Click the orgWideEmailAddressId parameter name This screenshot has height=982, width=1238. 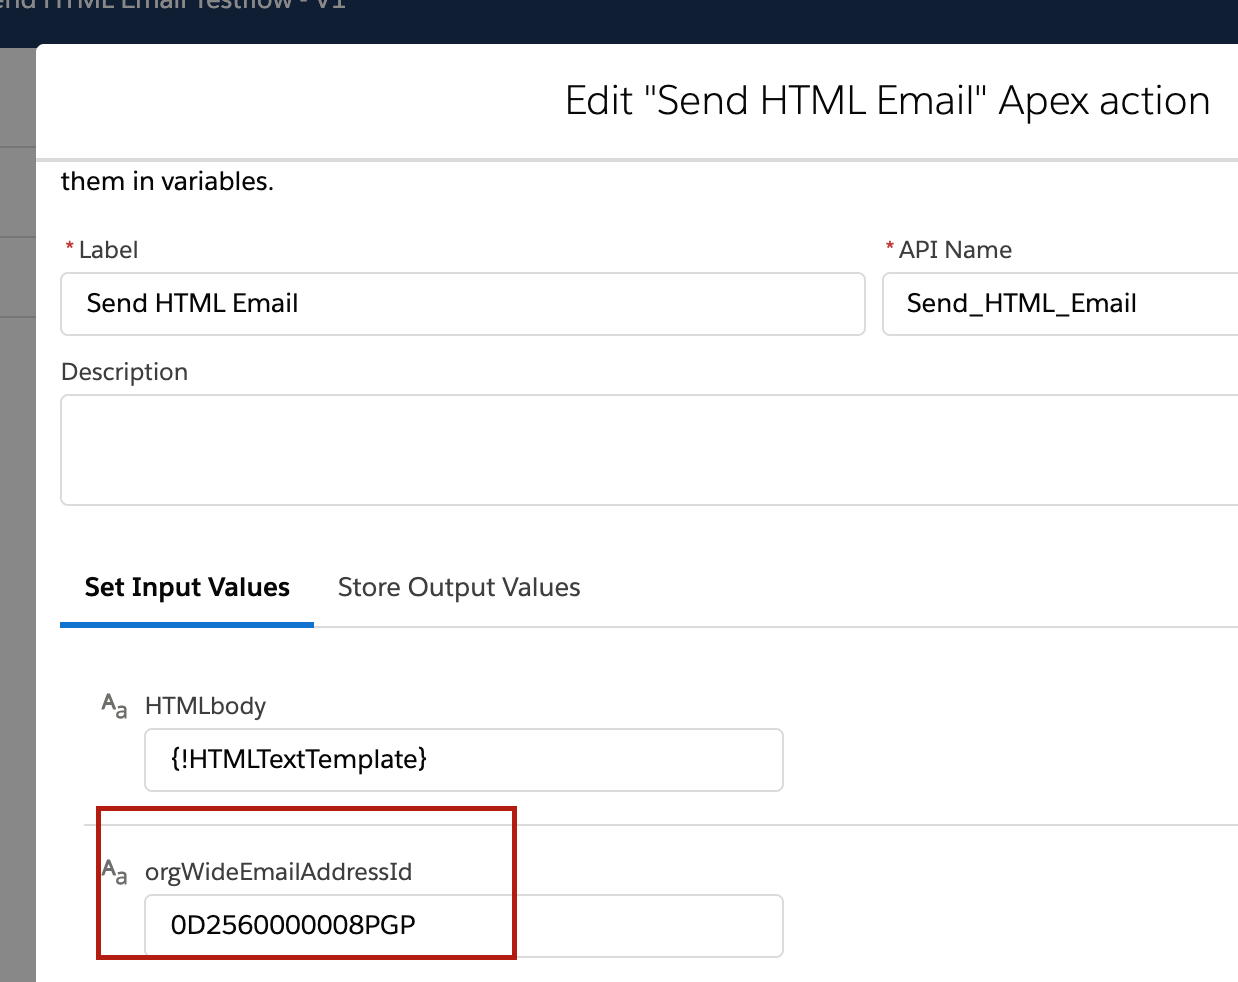pyautogui.click(x=278, y=872)
